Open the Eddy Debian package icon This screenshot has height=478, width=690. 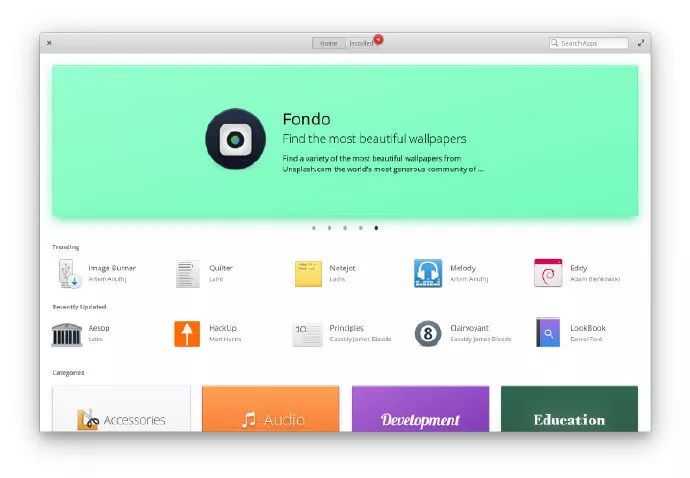pos(548,273)
